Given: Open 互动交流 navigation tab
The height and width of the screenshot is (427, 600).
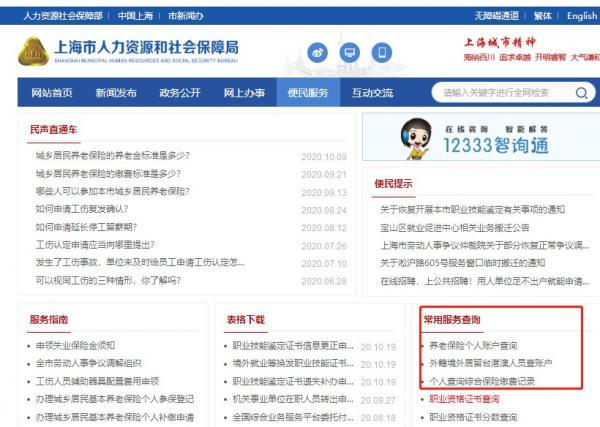Looking at the screenshot, I should (x=372, y=93).
